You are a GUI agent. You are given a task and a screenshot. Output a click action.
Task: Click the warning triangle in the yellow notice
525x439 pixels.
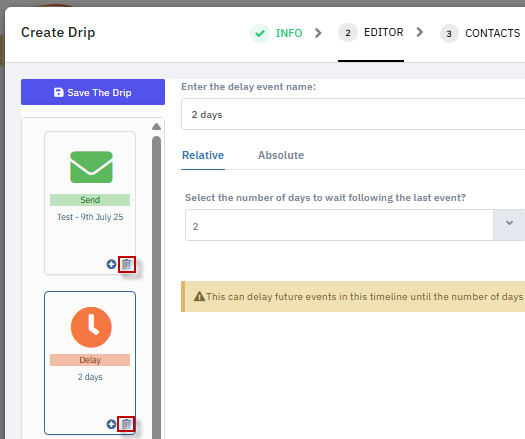pos(199,296)
